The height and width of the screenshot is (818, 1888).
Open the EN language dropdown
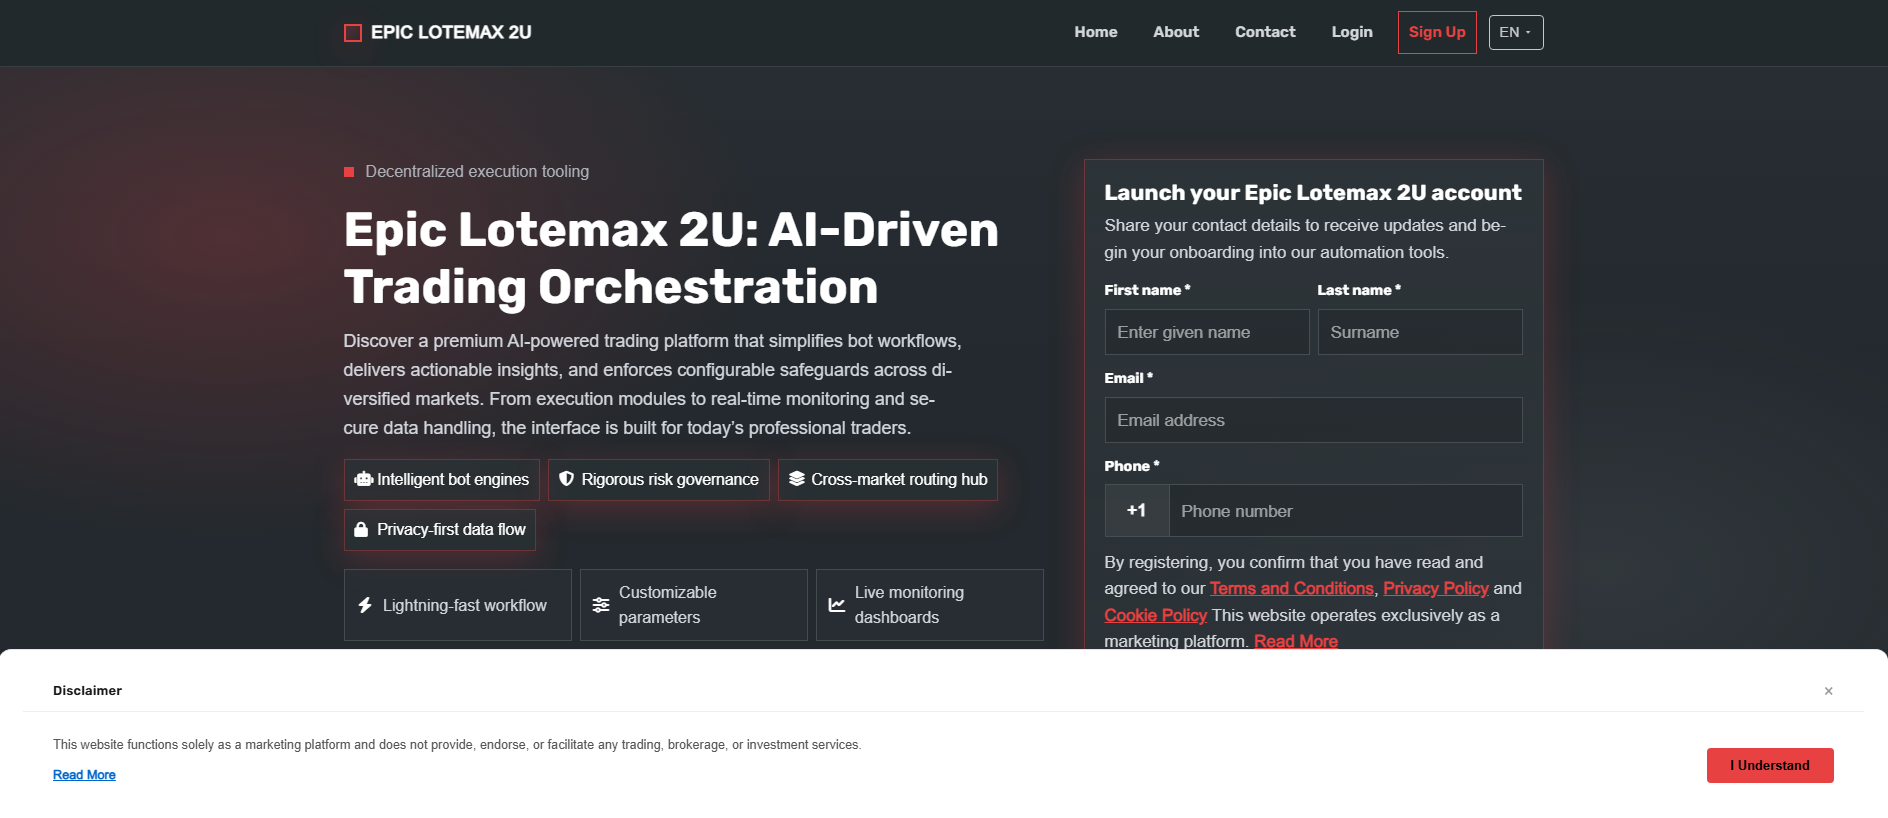(1516, 32)
